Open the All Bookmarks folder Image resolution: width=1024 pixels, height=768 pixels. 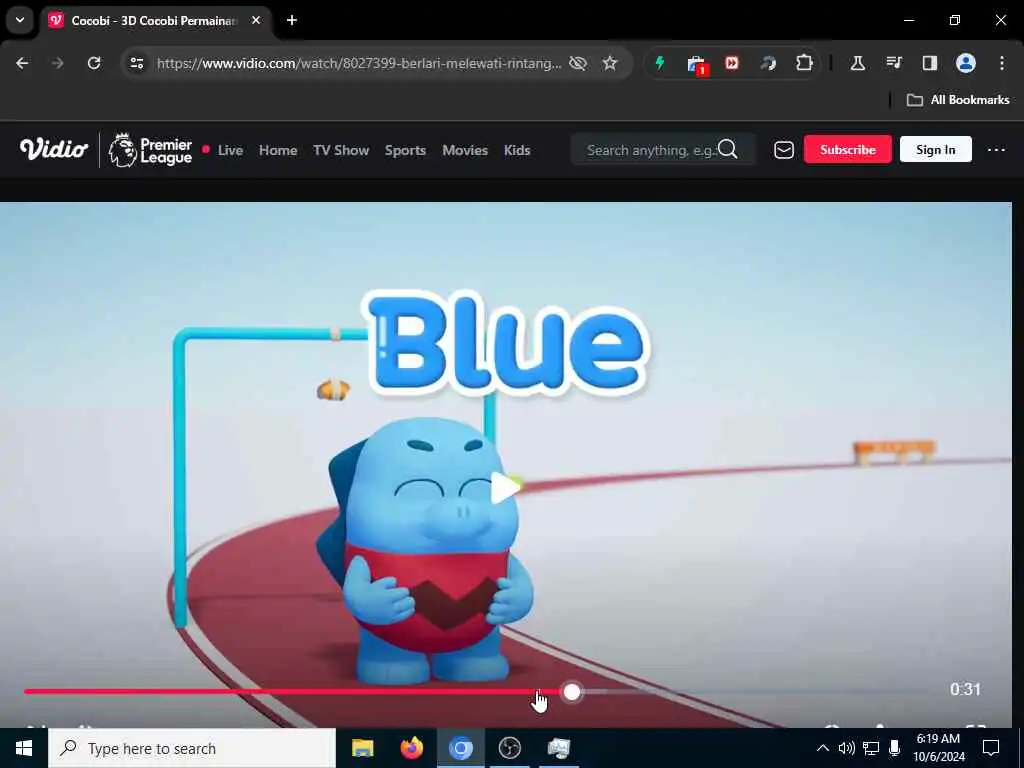[x=958, y=100]
